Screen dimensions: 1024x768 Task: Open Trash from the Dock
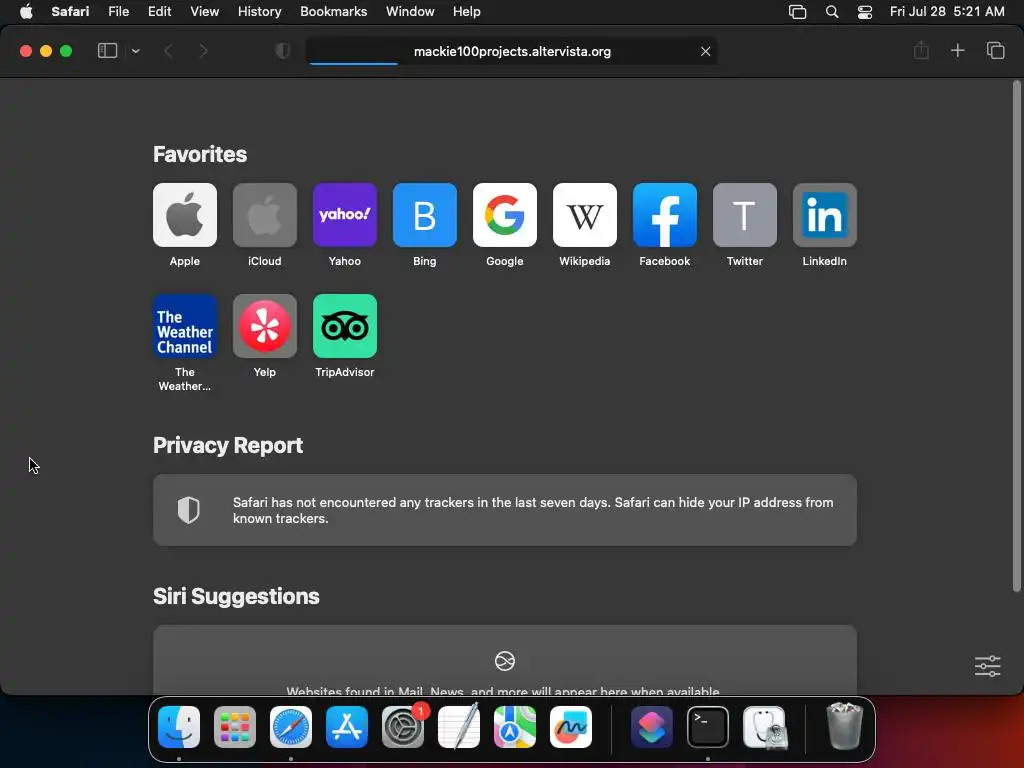click(x=844, y=726)
